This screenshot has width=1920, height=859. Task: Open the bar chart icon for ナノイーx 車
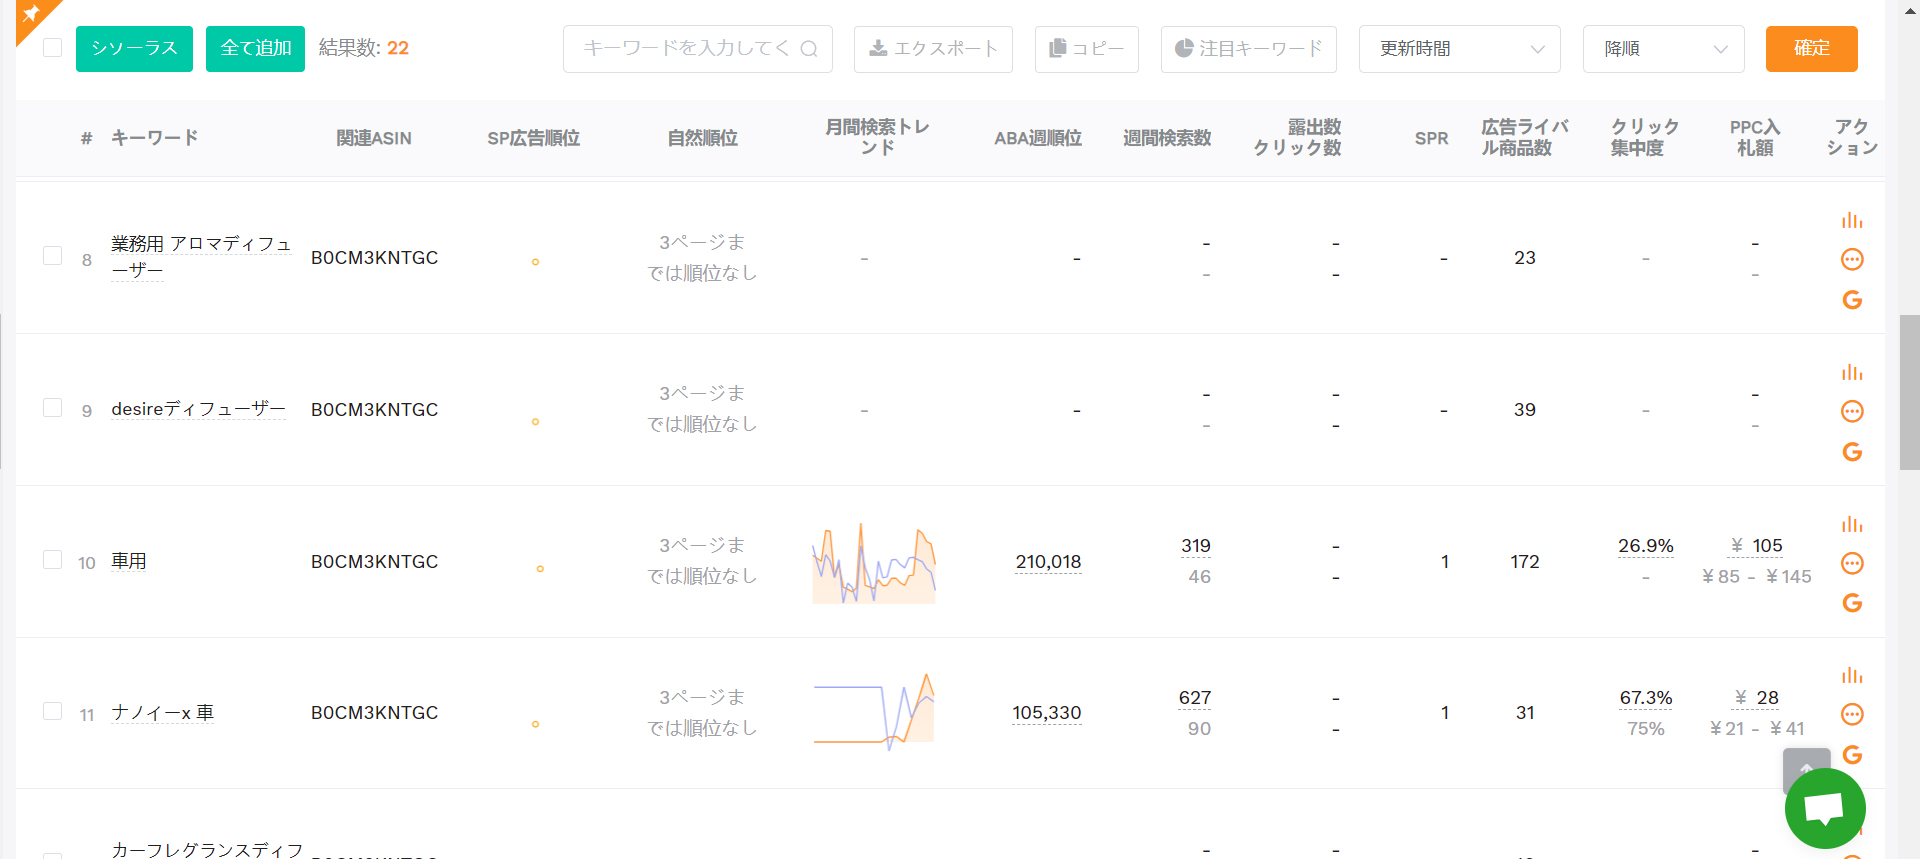tap(1852, 675)
